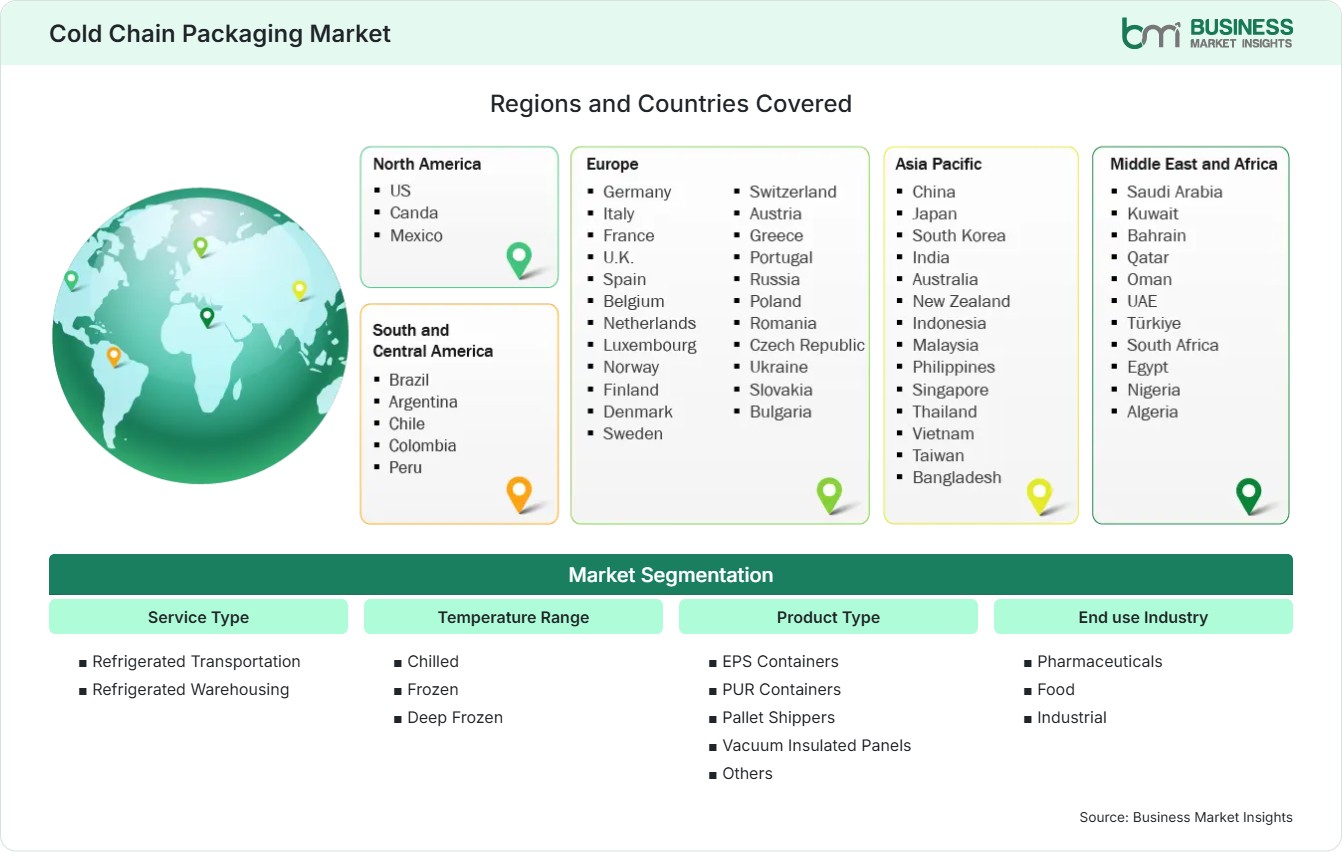Click Refrigerated Transportation item
Image resolution: width=1342 pixels, height=852 pixels.
(x=196, y=661)
